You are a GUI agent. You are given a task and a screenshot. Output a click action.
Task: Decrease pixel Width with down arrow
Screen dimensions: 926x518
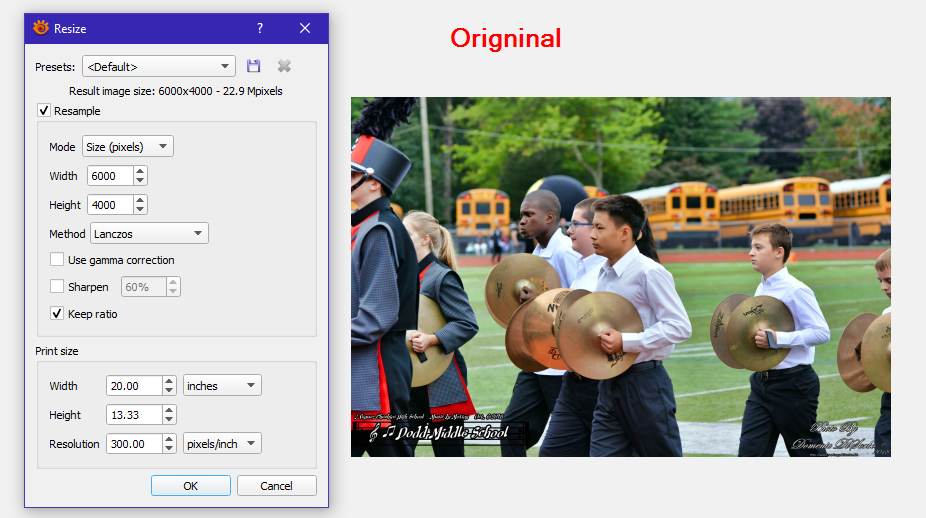point(140,180)
